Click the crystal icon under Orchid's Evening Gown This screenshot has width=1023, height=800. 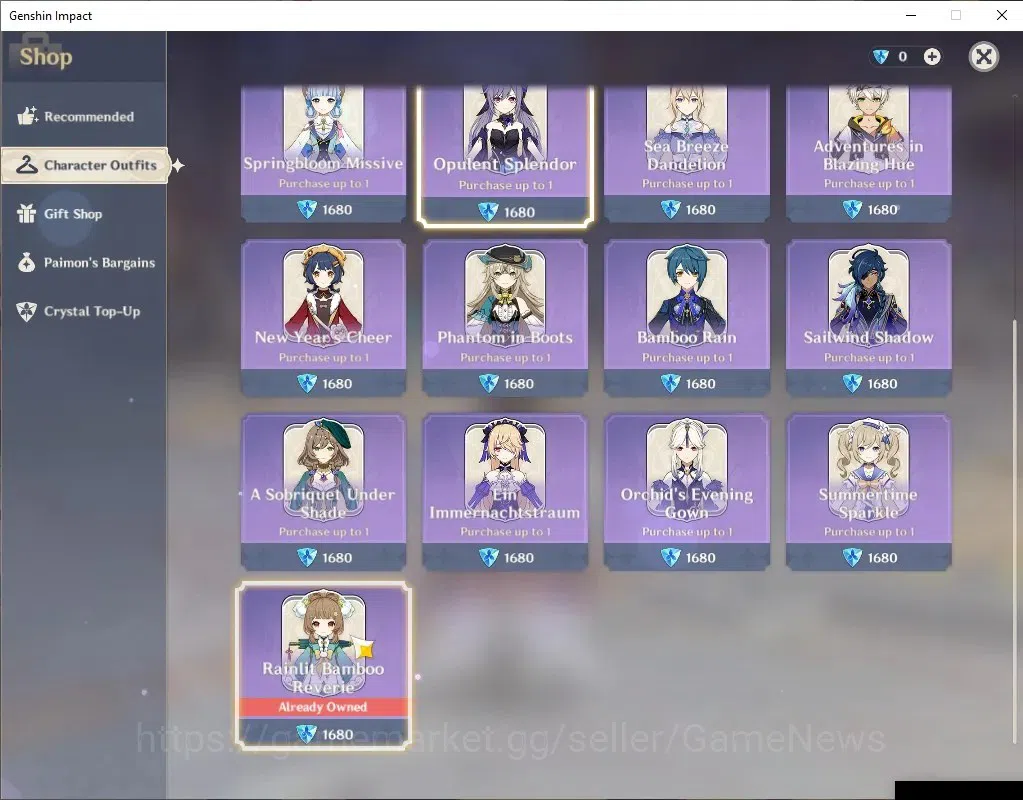[671, 558]
